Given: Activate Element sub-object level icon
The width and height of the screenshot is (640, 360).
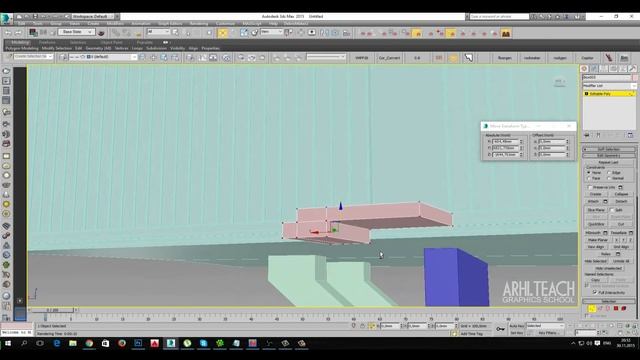Looking at the screenshot, I should [x=624, y=309].
